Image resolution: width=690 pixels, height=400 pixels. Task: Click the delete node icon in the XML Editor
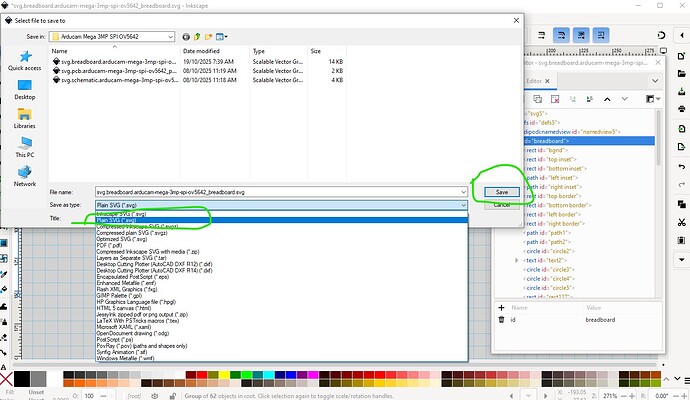pyautogui.click(x=555, y=99)
